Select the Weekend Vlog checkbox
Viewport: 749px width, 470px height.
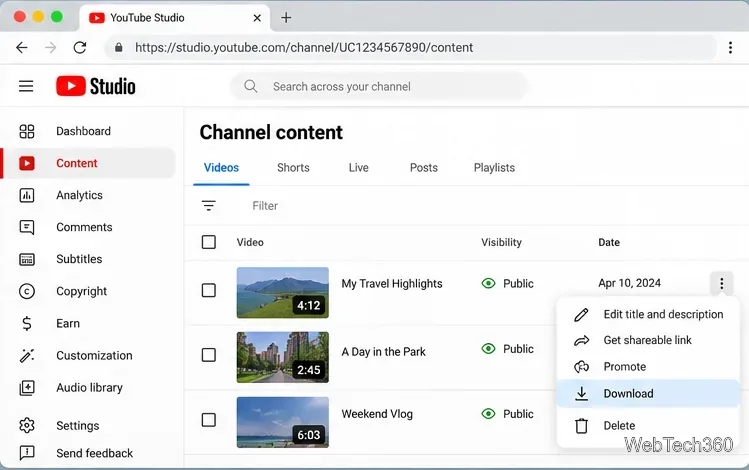point(209,420)
